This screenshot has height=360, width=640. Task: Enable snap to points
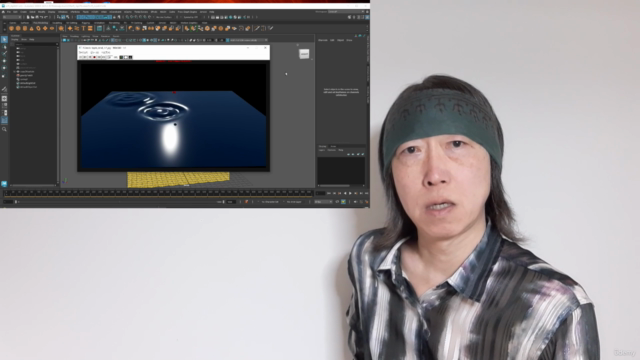pyautogui.click(x=137, y=17)
